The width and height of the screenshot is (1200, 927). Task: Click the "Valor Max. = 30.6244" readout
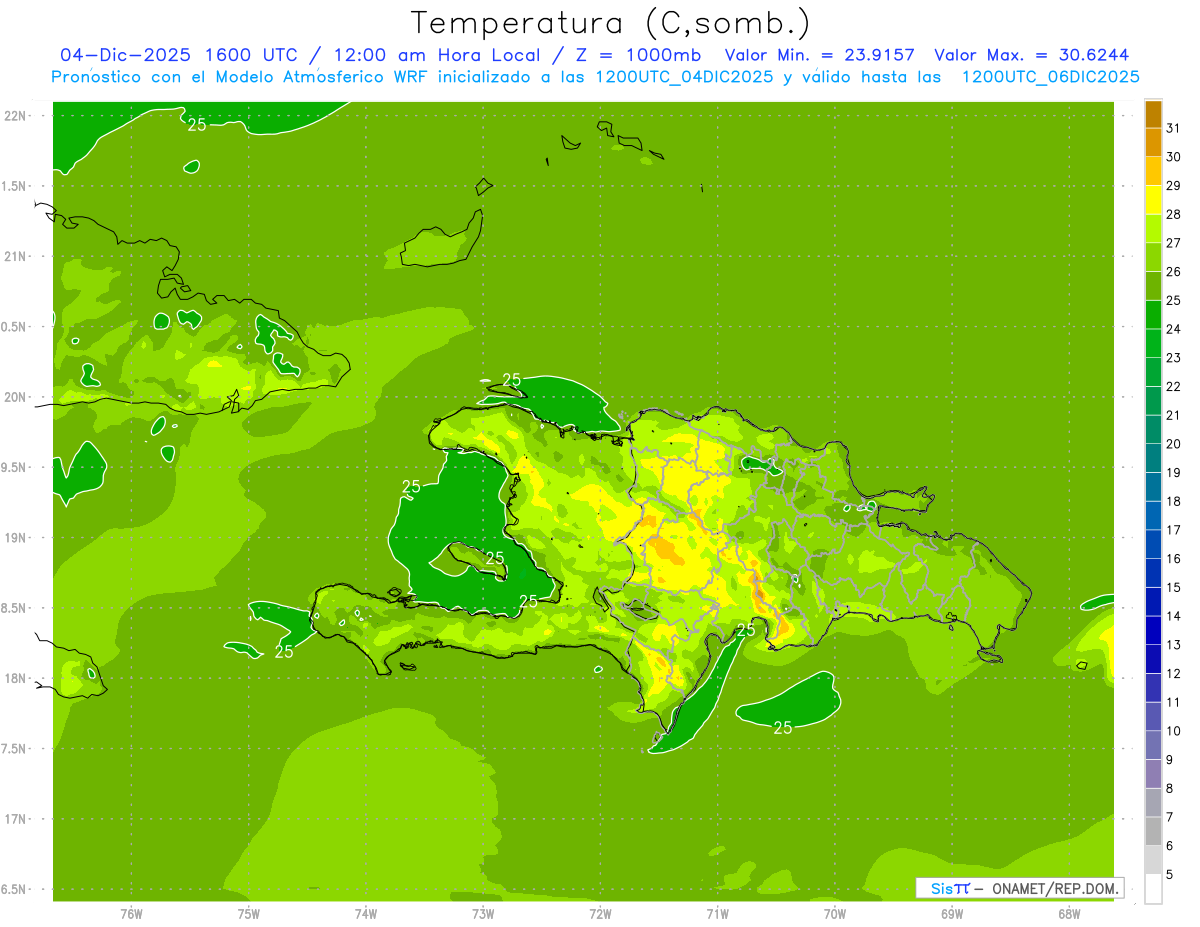1031,55
